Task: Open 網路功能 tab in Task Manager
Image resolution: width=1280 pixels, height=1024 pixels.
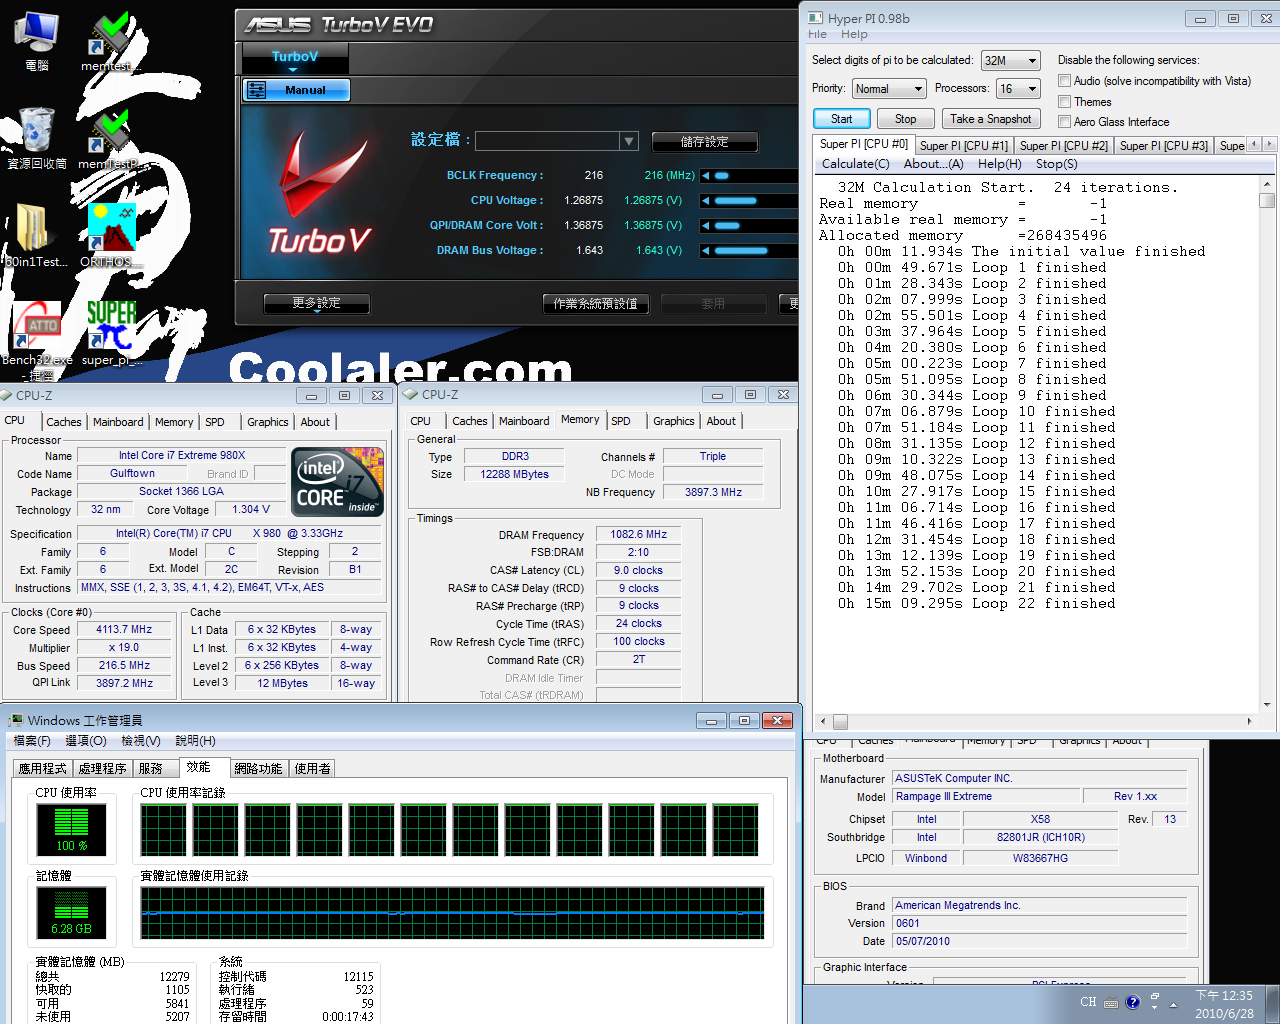Action: [x=258, y=768]
